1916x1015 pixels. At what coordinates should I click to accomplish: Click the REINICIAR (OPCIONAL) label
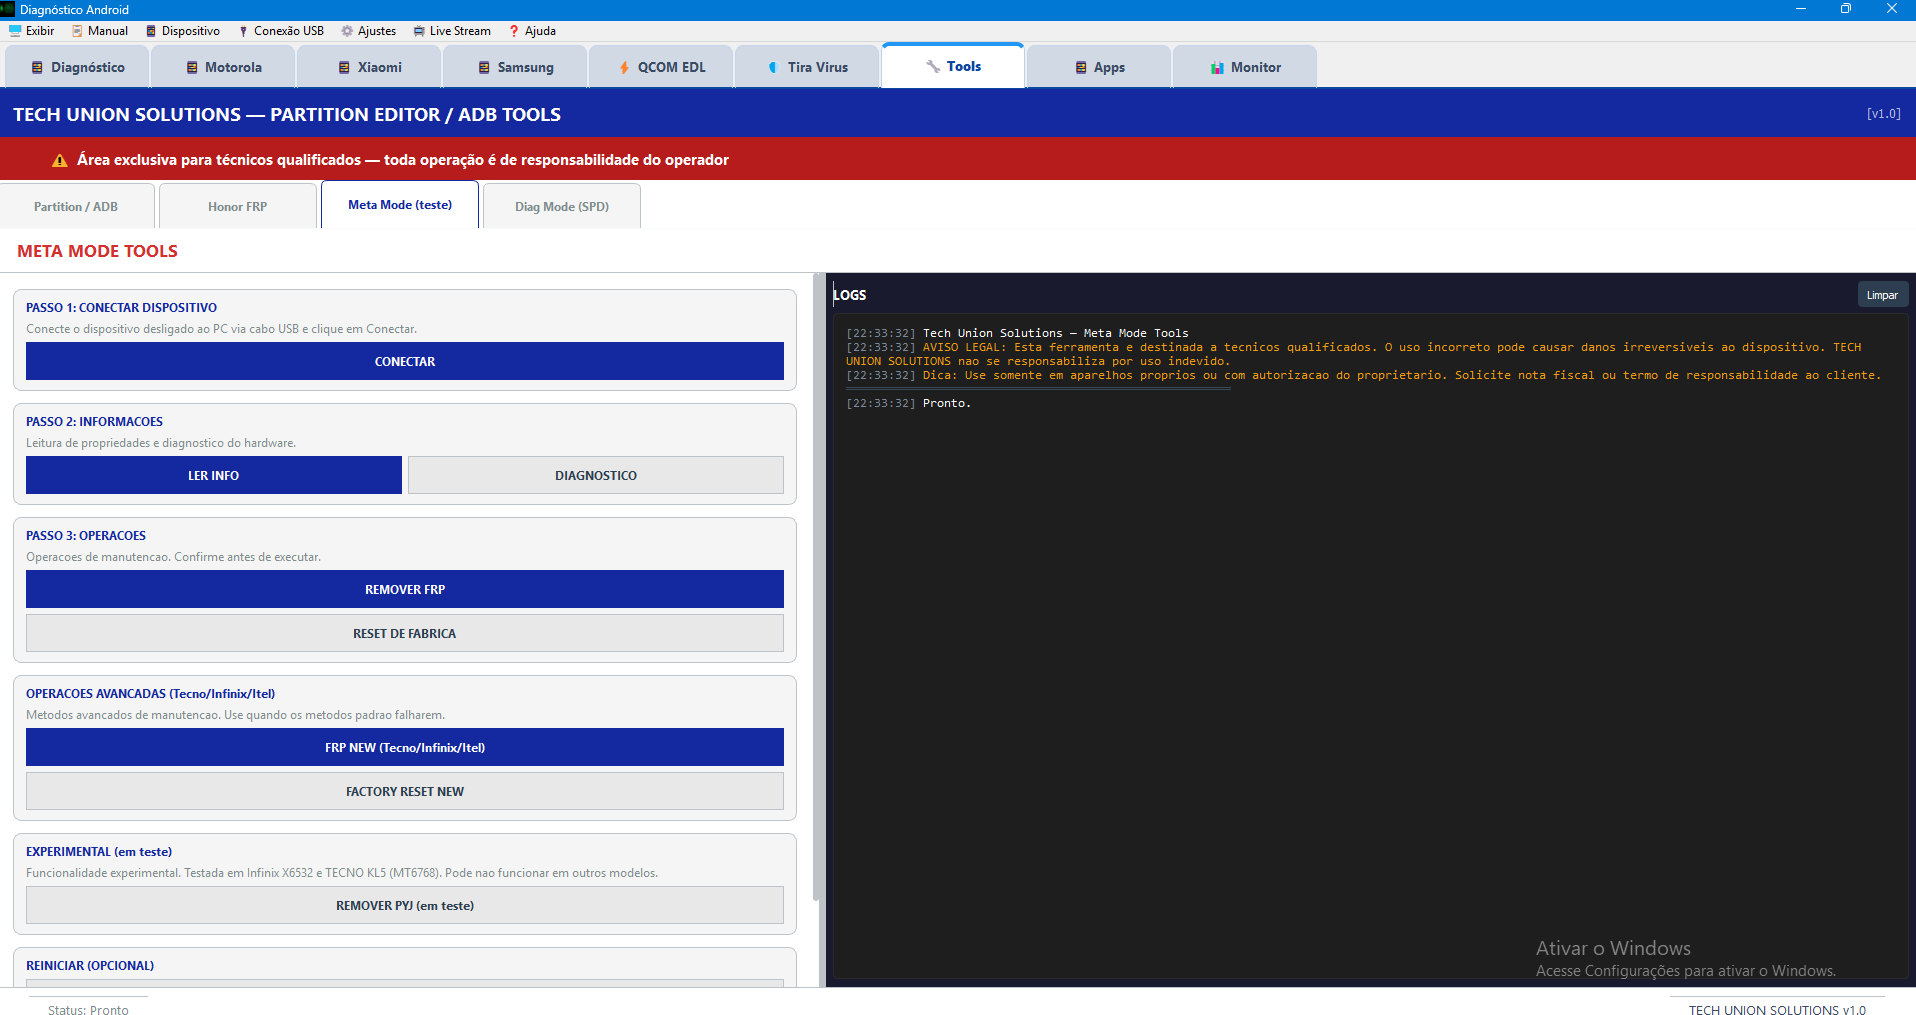click(x=90, y=966)
